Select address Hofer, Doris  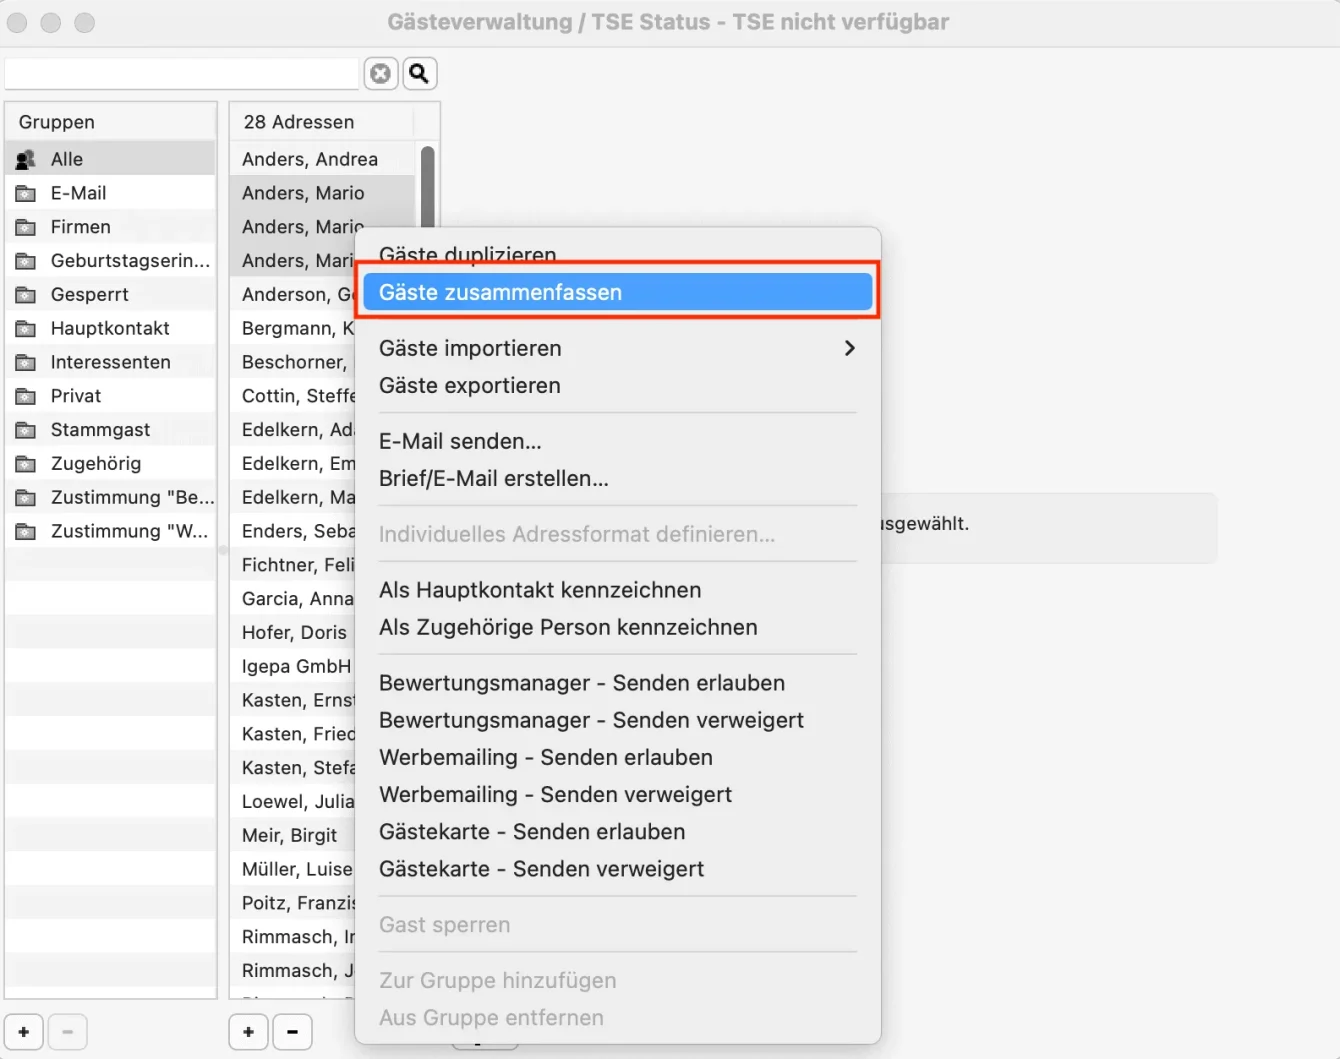(x=293, y=632)
